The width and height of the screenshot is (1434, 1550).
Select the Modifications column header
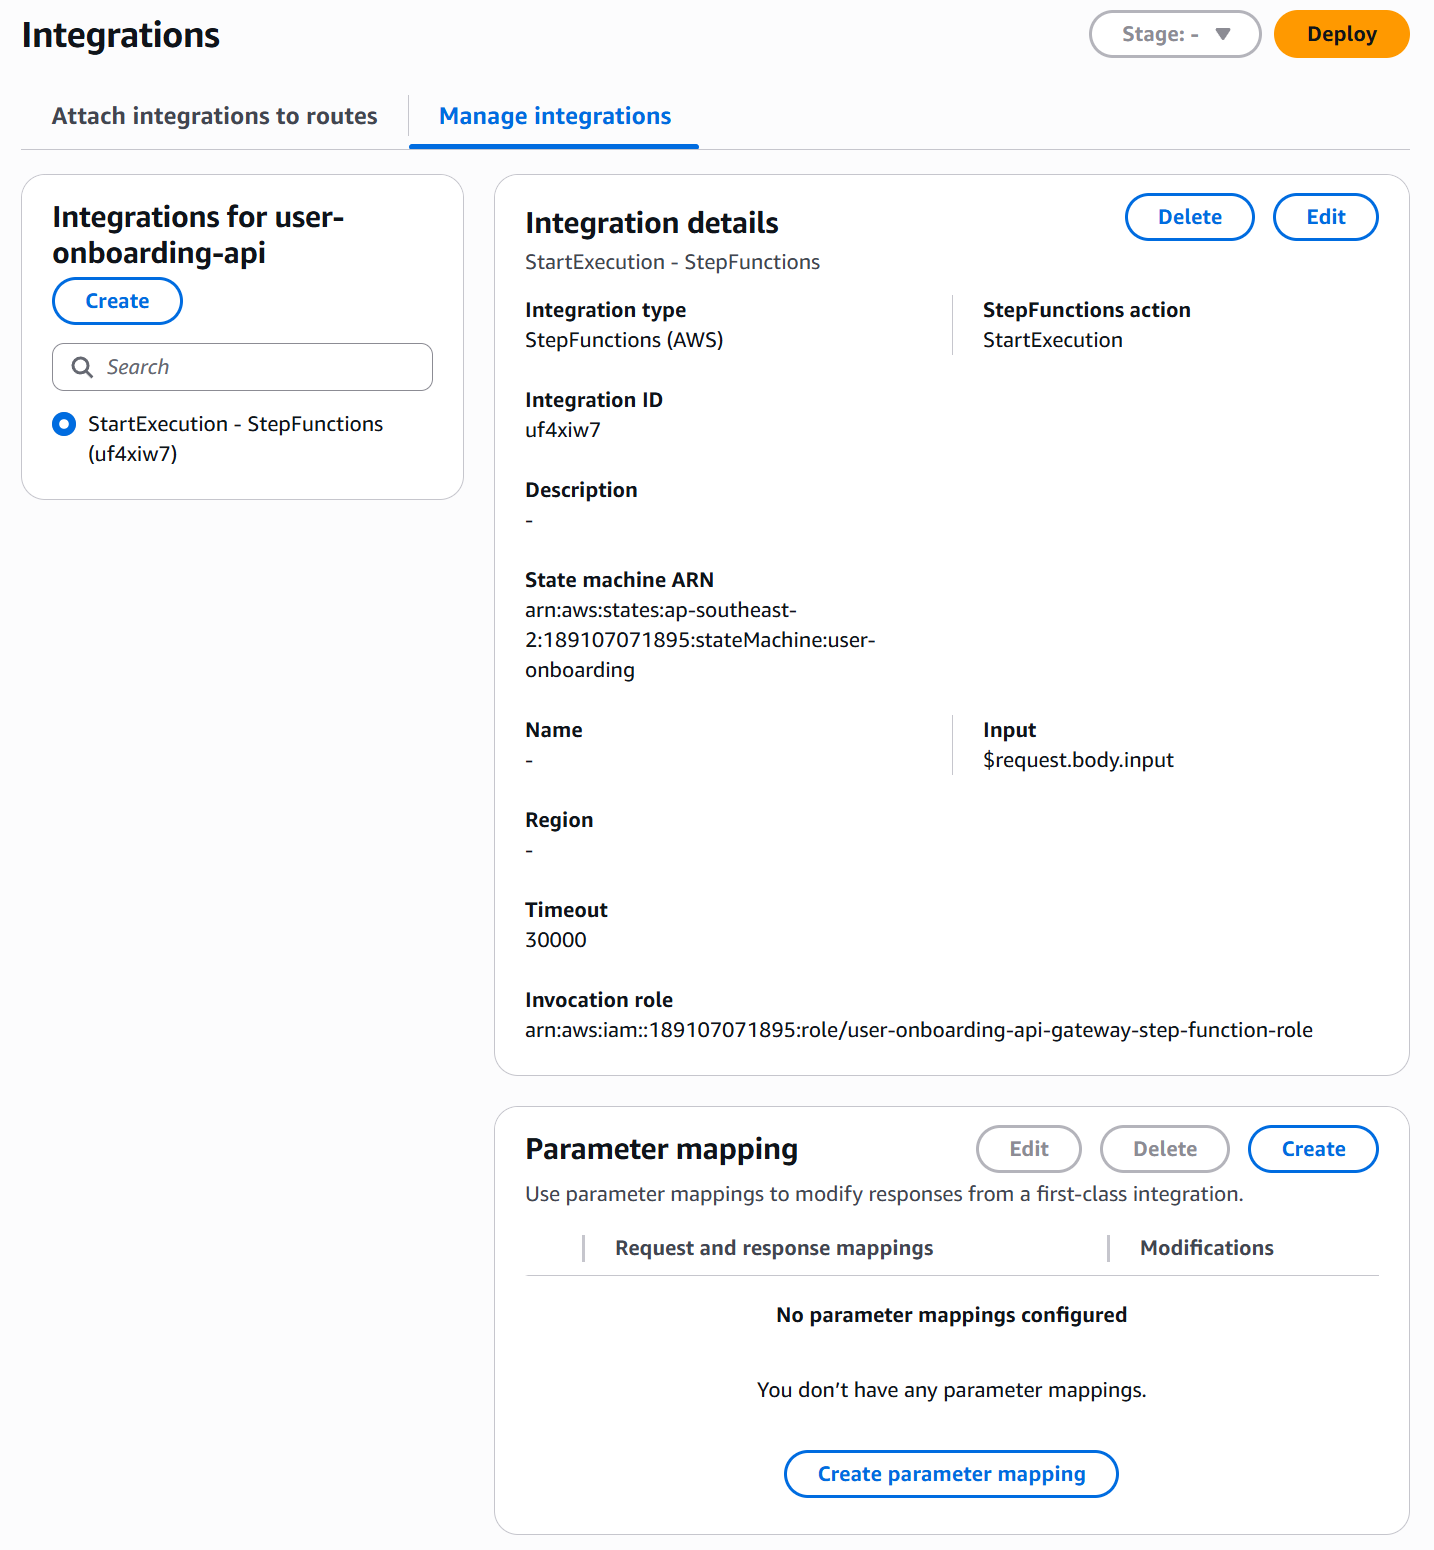coord(1206,1247)
